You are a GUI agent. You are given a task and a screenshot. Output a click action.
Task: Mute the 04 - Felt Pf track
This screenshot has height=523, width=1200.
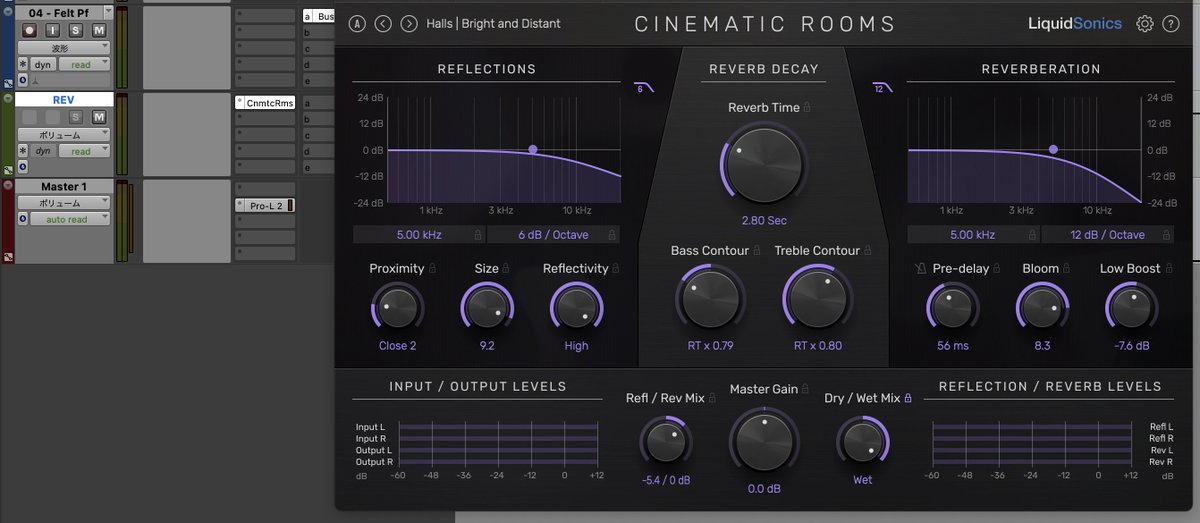pos(99,31)
